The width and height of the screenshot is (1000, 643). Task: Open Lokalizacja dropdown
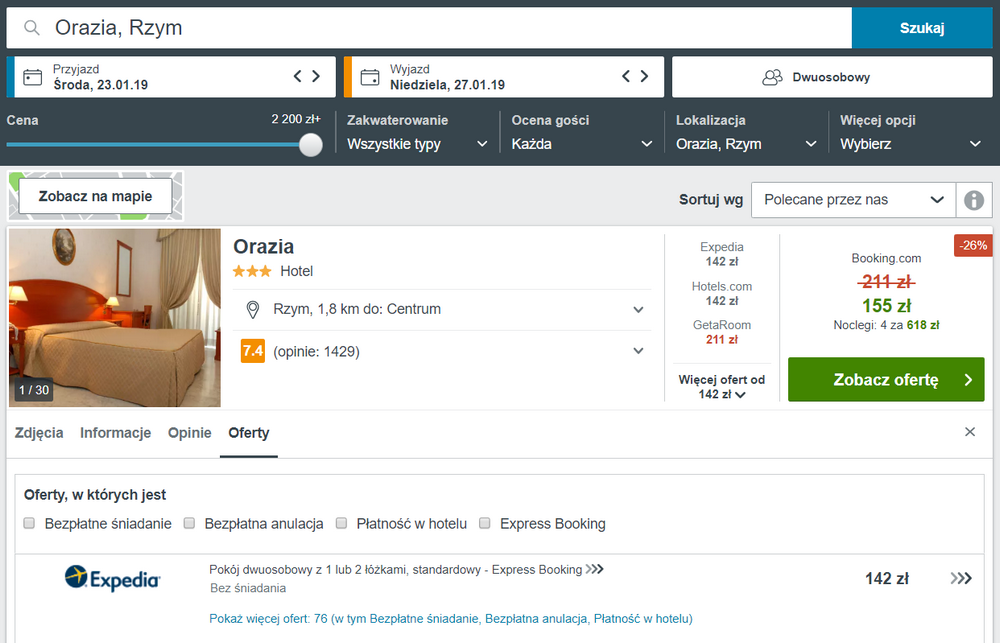[x=746, y=144]
